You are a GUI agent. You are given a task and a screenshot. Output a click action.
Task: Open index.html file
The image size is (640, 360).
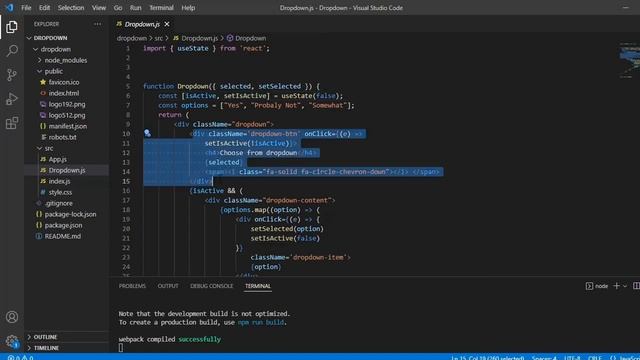click(x=64, y=93)
